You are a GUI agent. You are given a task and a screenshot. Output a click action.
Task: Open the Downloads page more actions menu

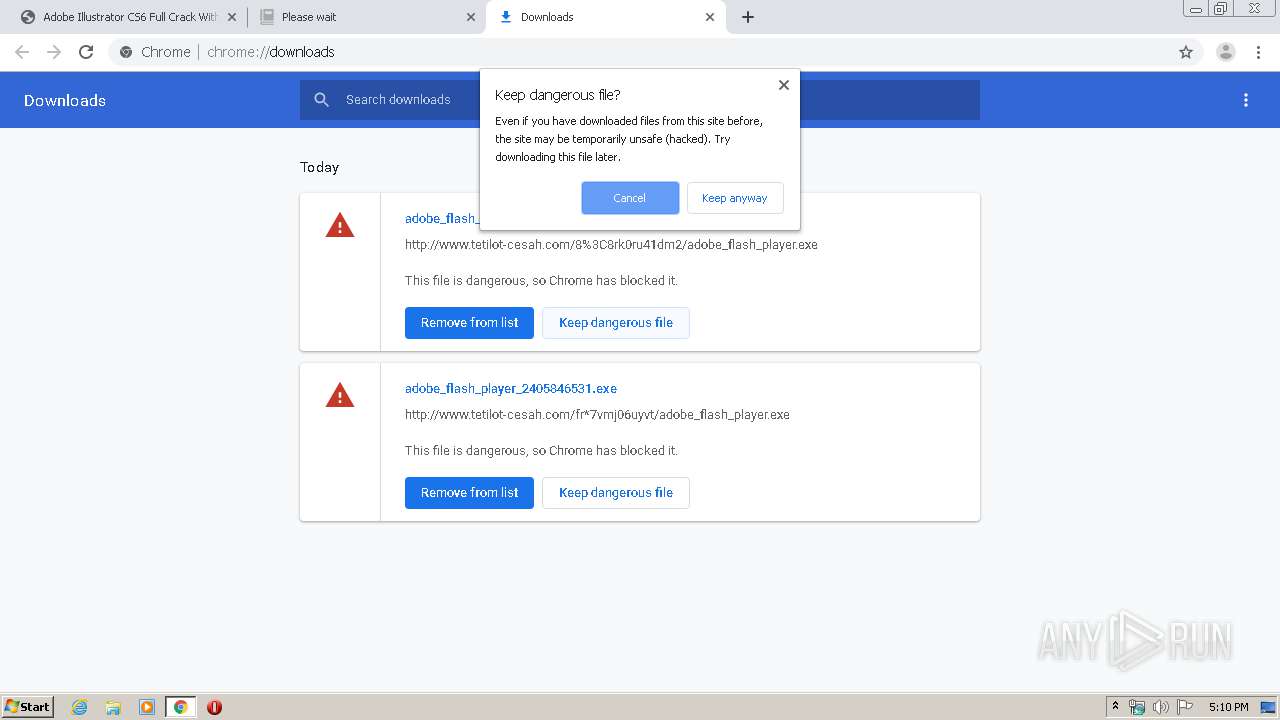click(1246, 100)
